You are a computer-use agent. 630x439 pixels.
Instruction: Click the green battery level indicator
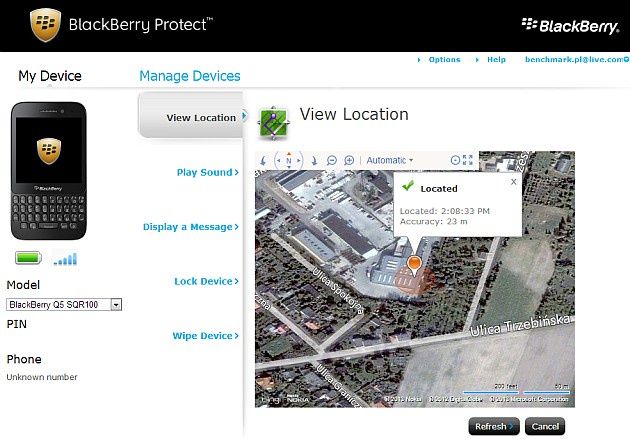click(x=28, y=258)
